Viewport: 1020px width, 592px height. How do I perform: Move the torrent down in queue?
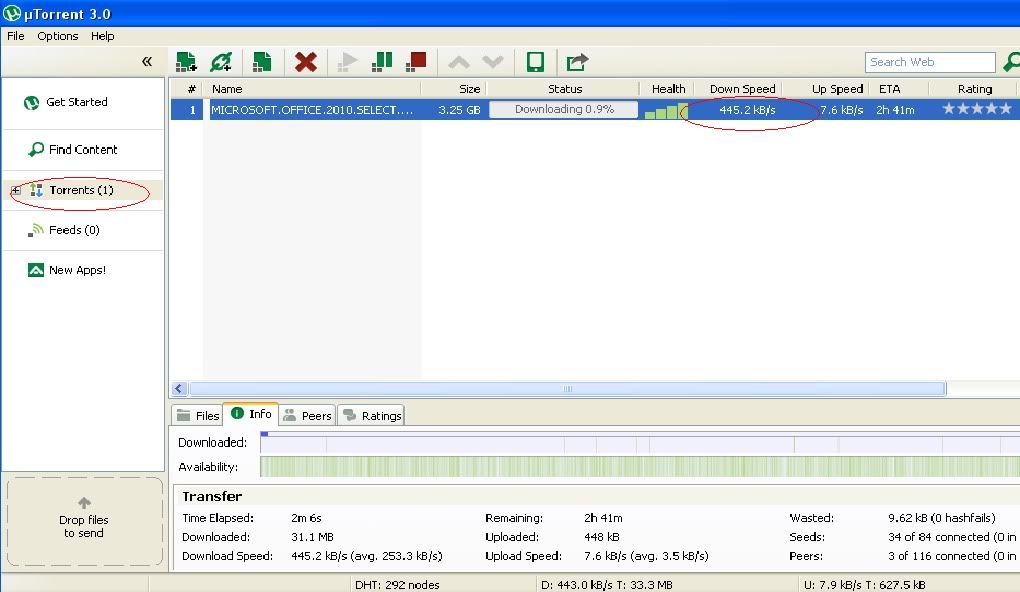(x=492, y=62)
